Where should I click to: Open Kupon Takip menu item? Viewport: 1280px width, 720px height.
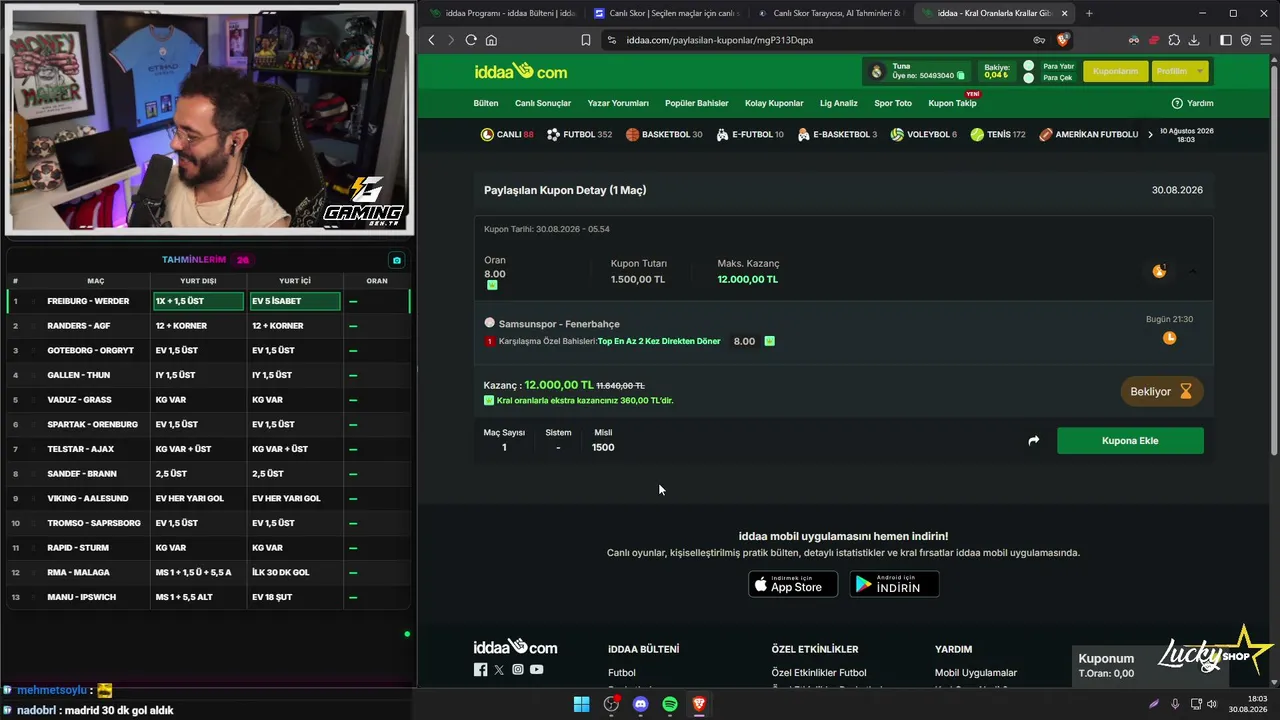952,103
